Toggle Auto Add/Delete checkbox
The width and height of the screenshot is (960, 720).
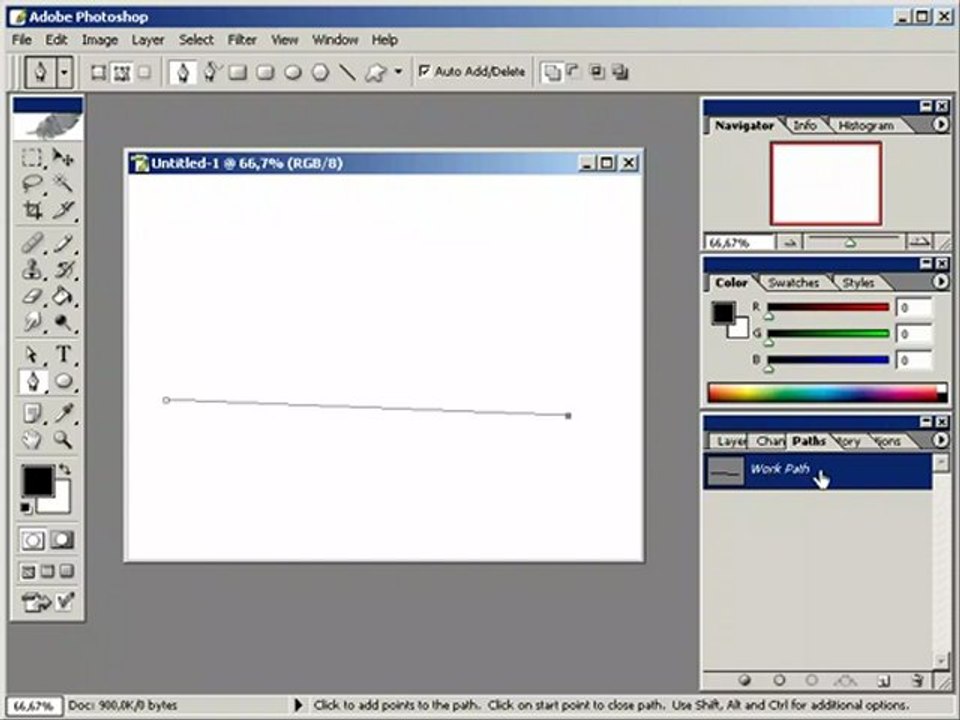424,71
